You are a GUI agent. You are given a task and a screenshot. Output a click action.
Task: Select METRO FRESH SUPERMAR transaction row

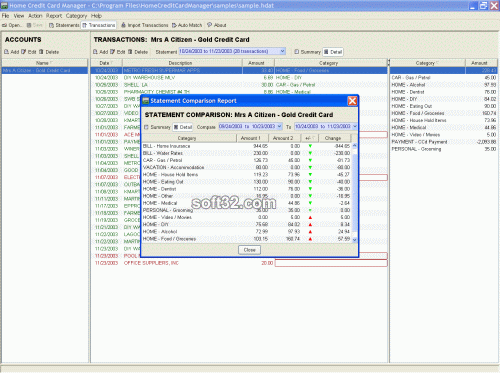point(239,70)
